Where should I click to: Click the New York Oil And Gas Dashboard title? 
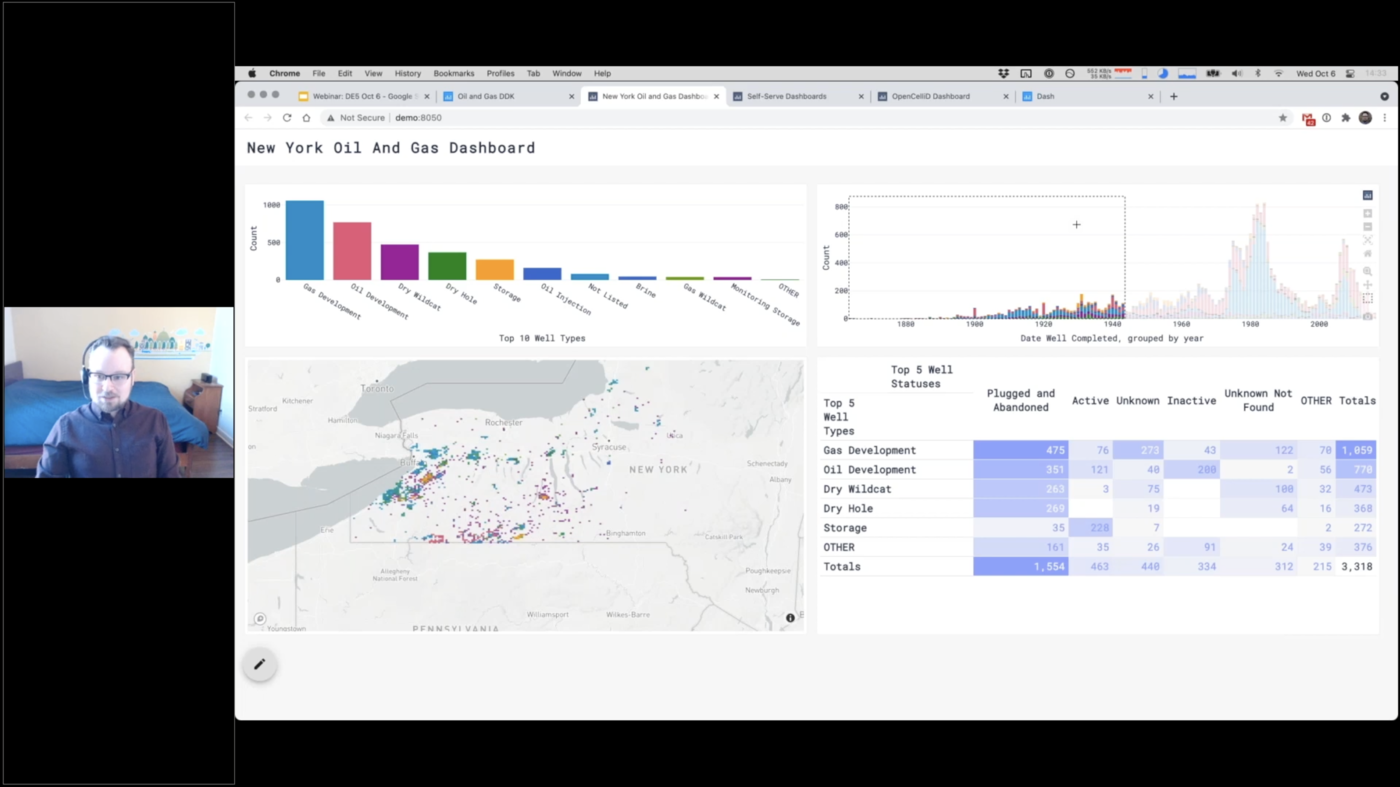pos(391,148)
